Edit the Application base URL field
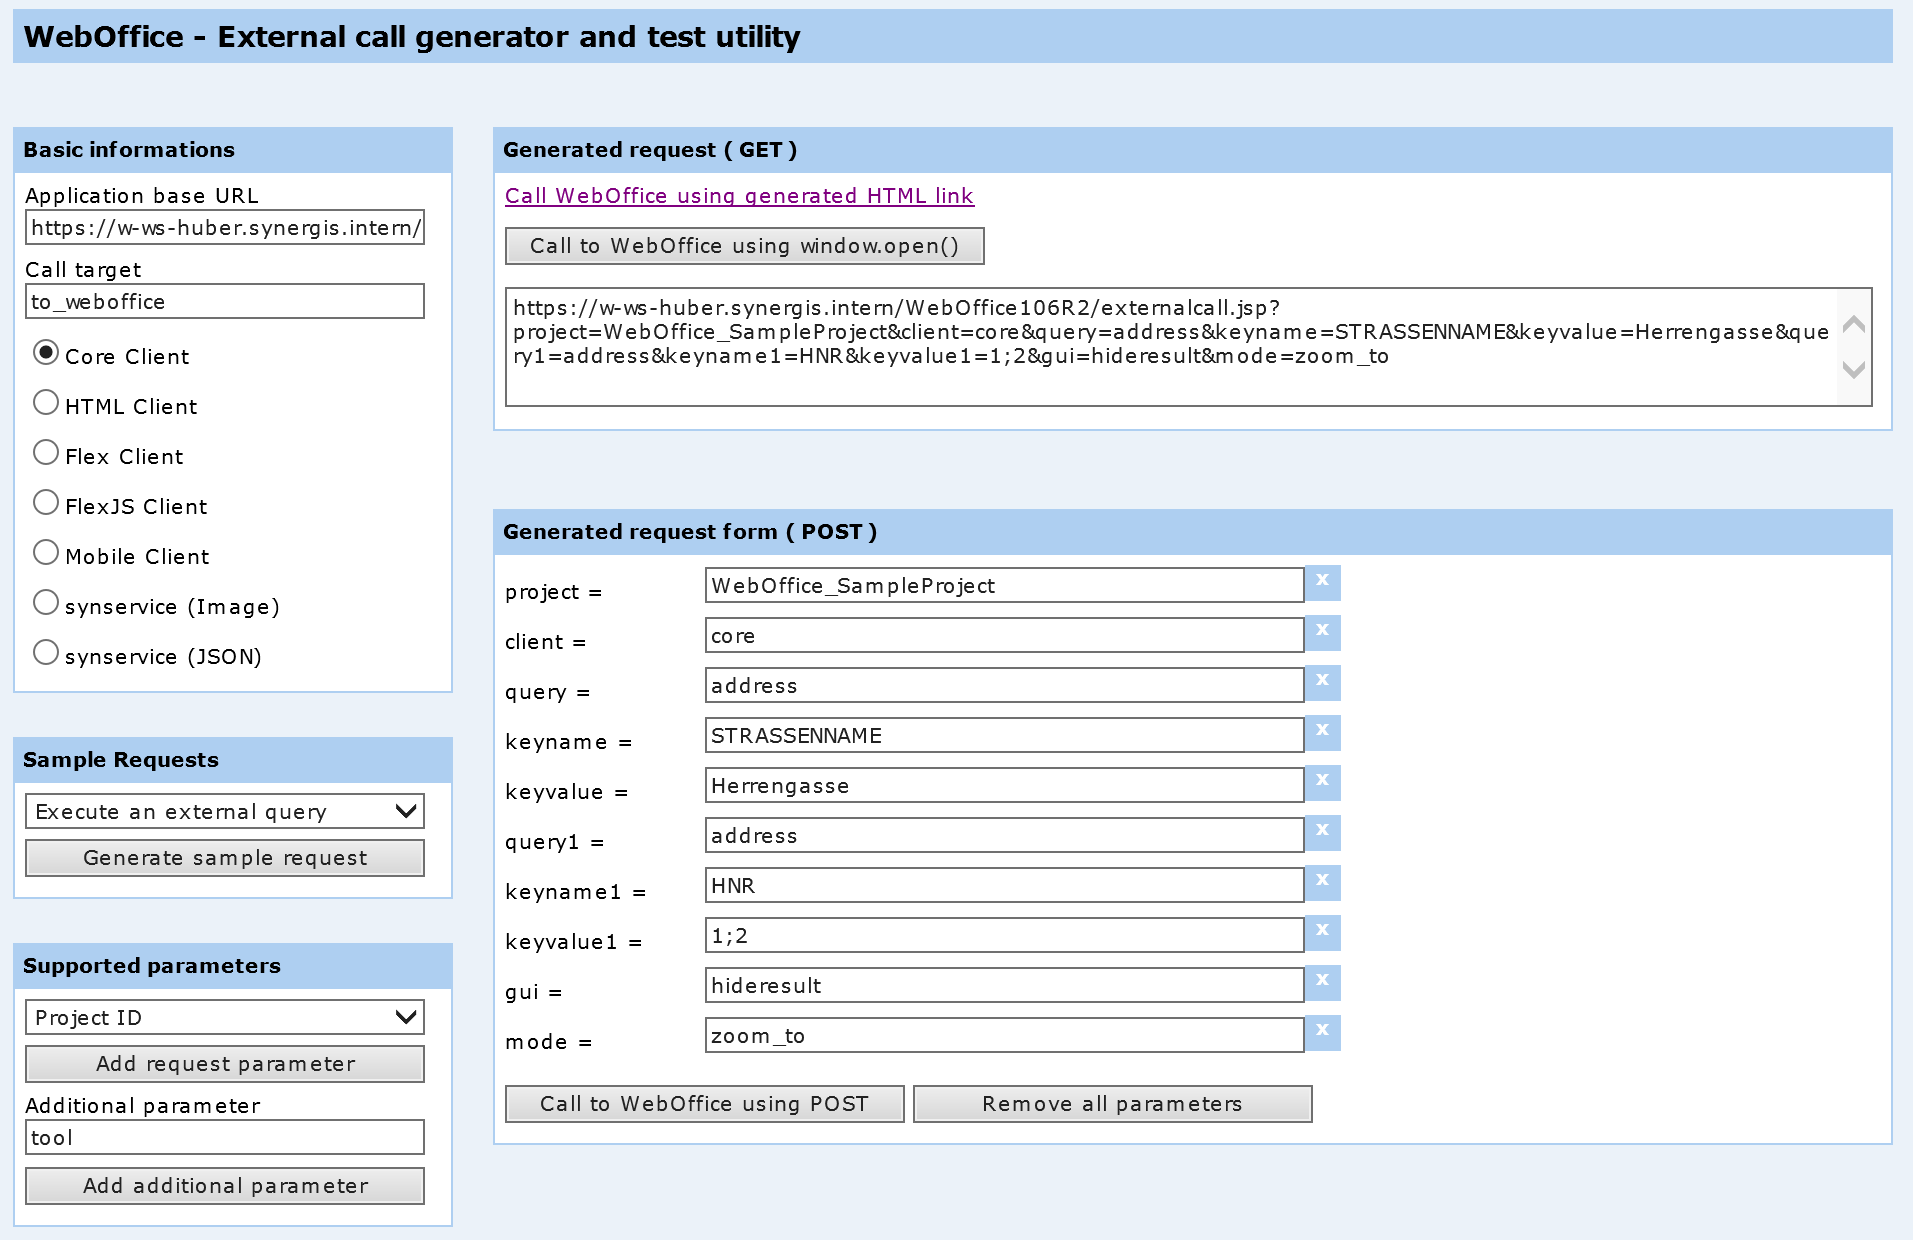1913x1240 pixels. (x=224, y=227)
